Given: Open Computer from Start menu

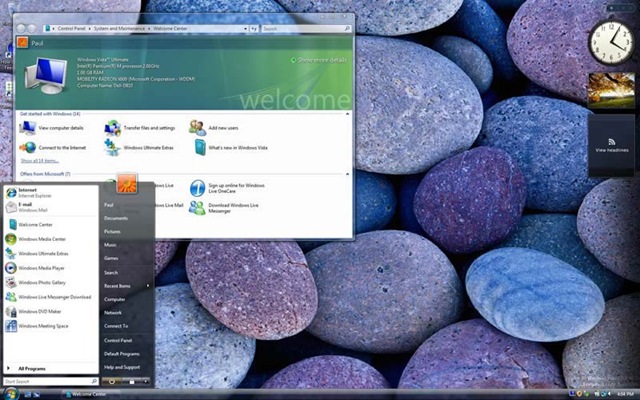Looking at the screenshot, I should tap(114, 299).
